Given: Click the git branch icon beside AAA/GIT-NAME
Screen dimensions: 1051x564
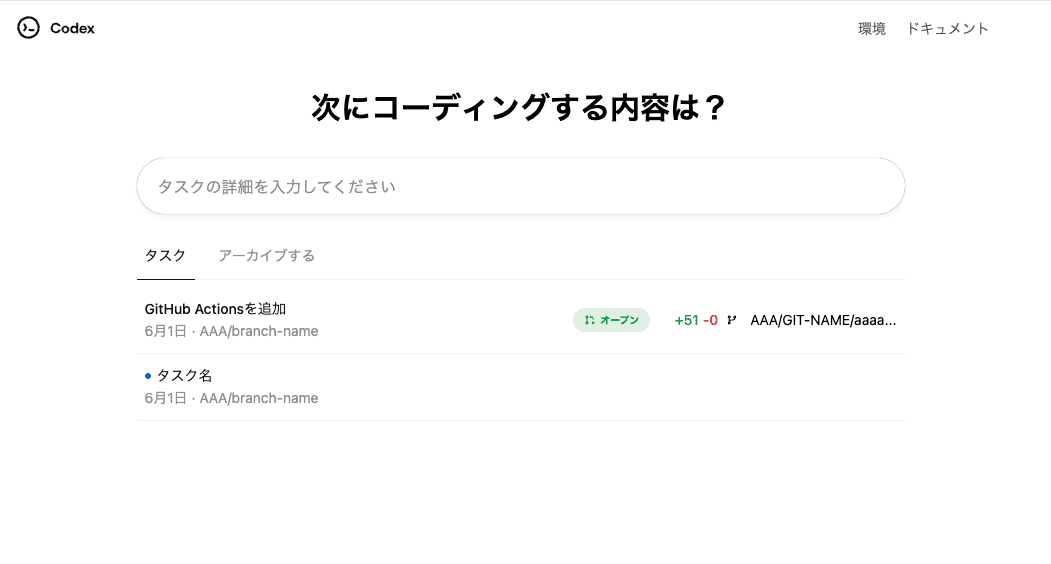Looking at the screenshot, I should click(x=732, y=320).
